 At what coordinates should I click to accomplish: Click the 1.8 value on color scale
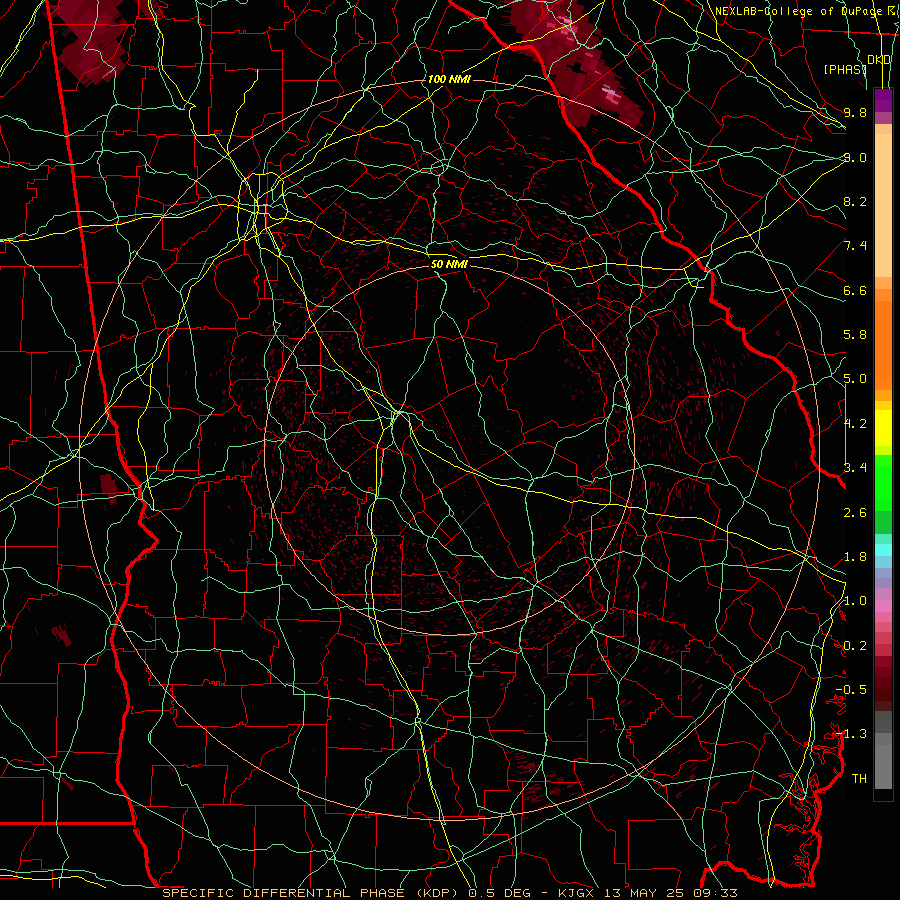855,557
